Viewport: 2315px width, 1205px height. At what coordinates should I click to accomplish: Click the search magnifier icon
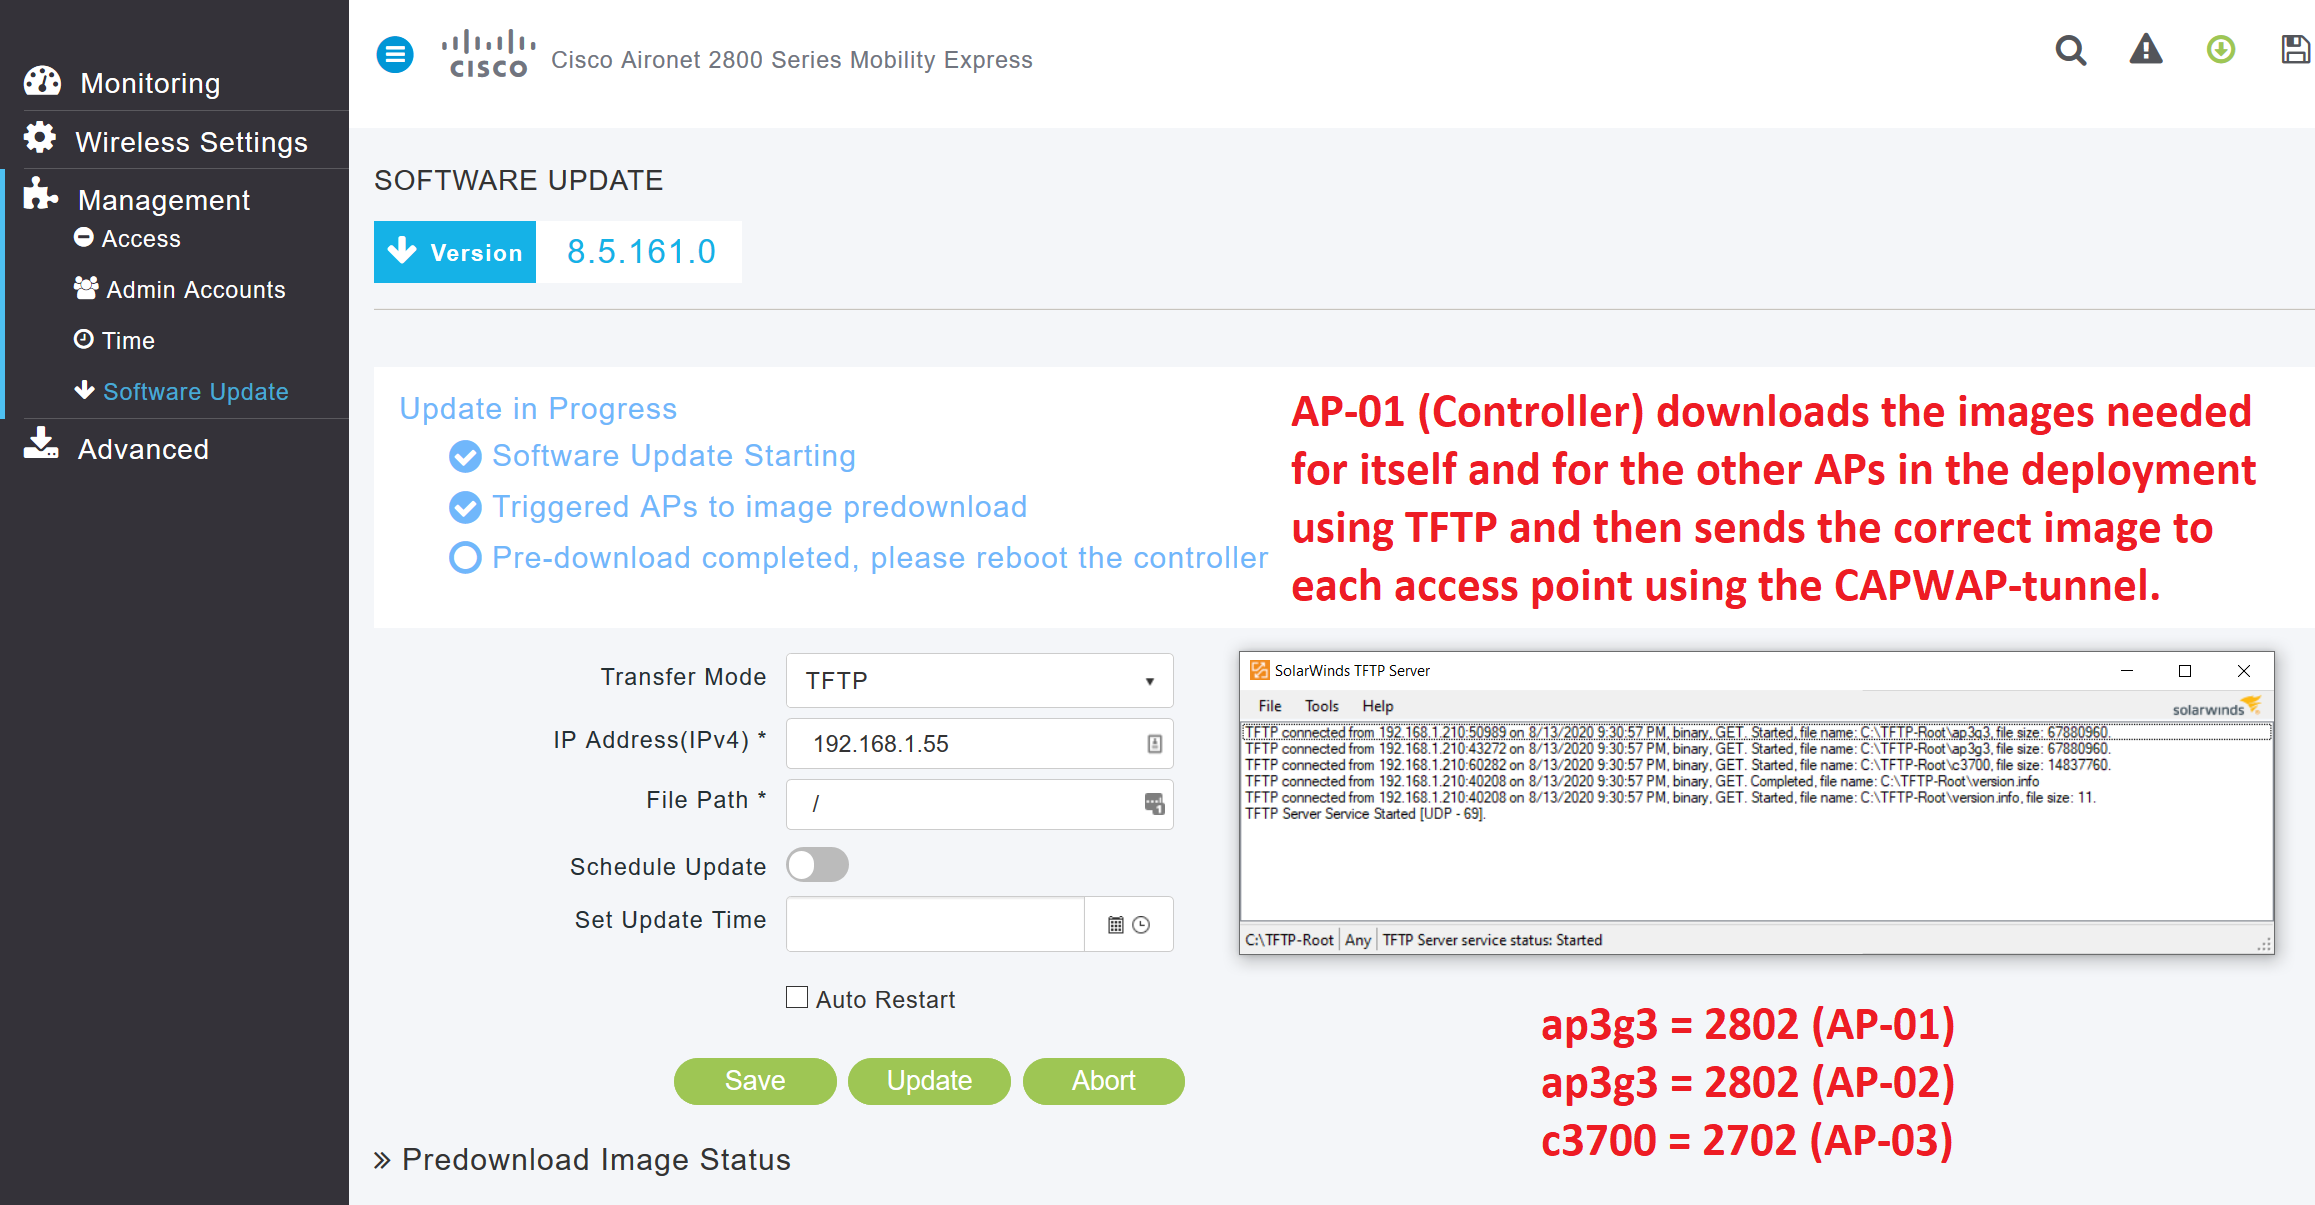pyautogui.click(x=2070, y=50)
